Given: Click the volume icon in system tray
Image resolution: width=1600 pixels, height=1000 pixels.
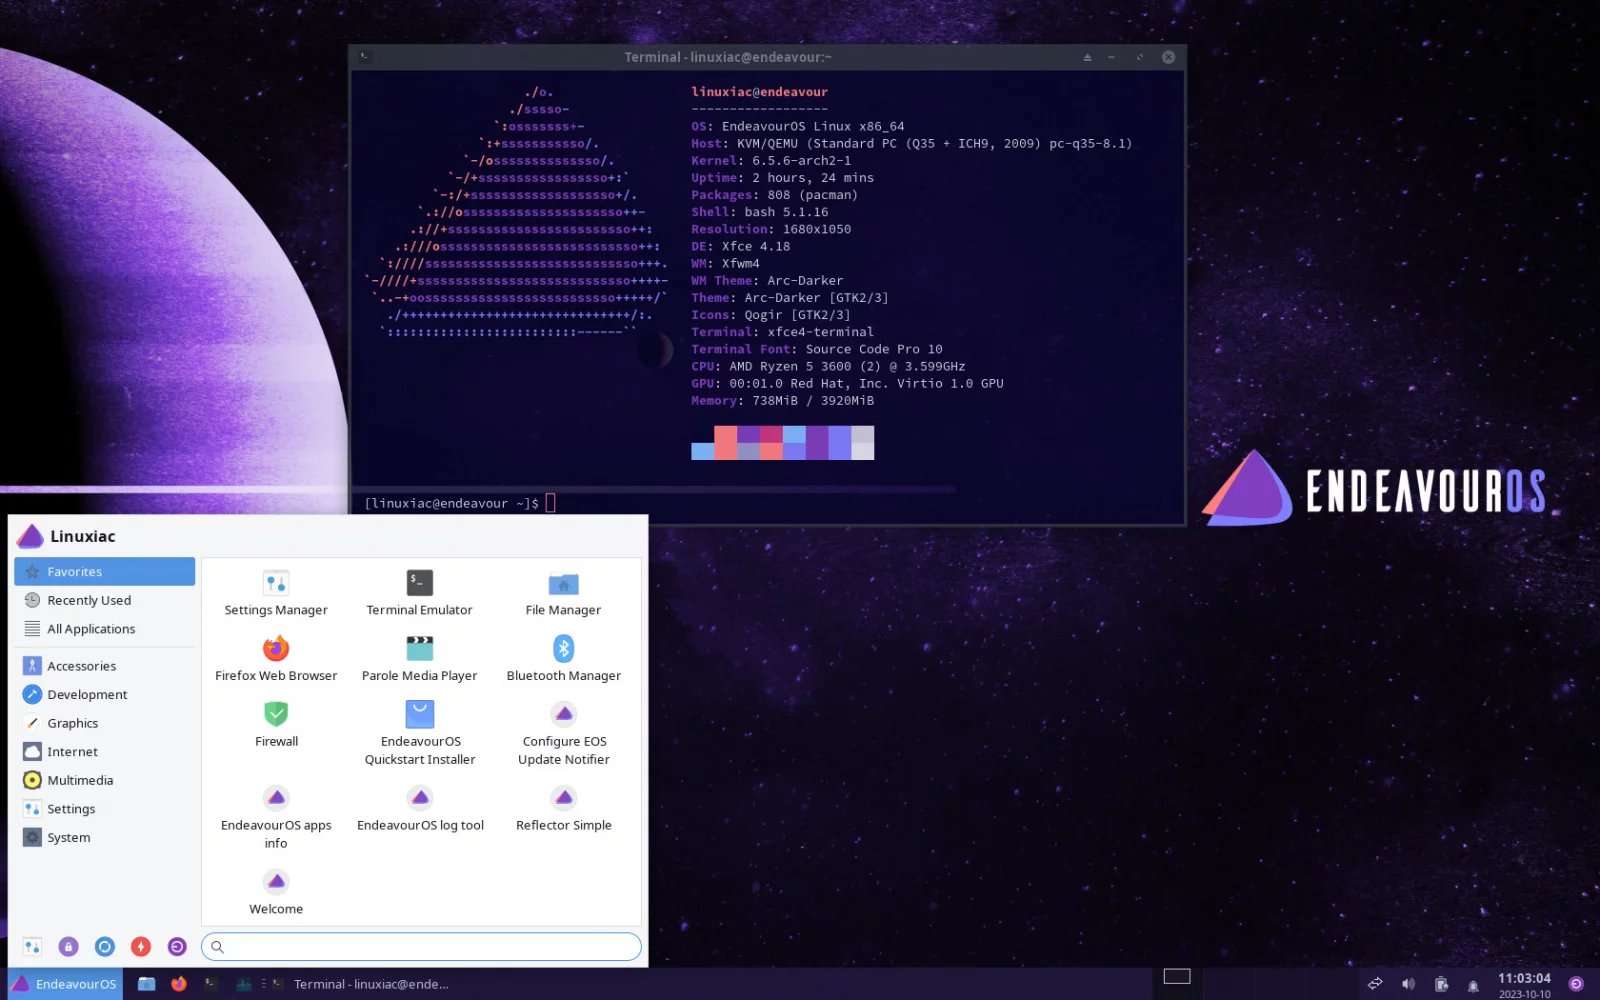Looking at the screenshot, I should 1408,984.
